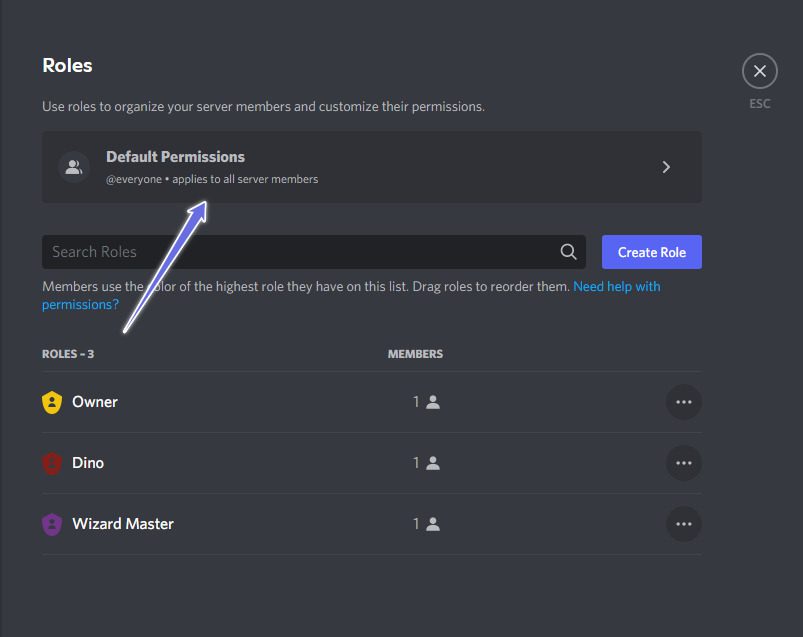
Task: Click the ESC label under the close button
Action: pyautogui.click(x=759, y=104)
